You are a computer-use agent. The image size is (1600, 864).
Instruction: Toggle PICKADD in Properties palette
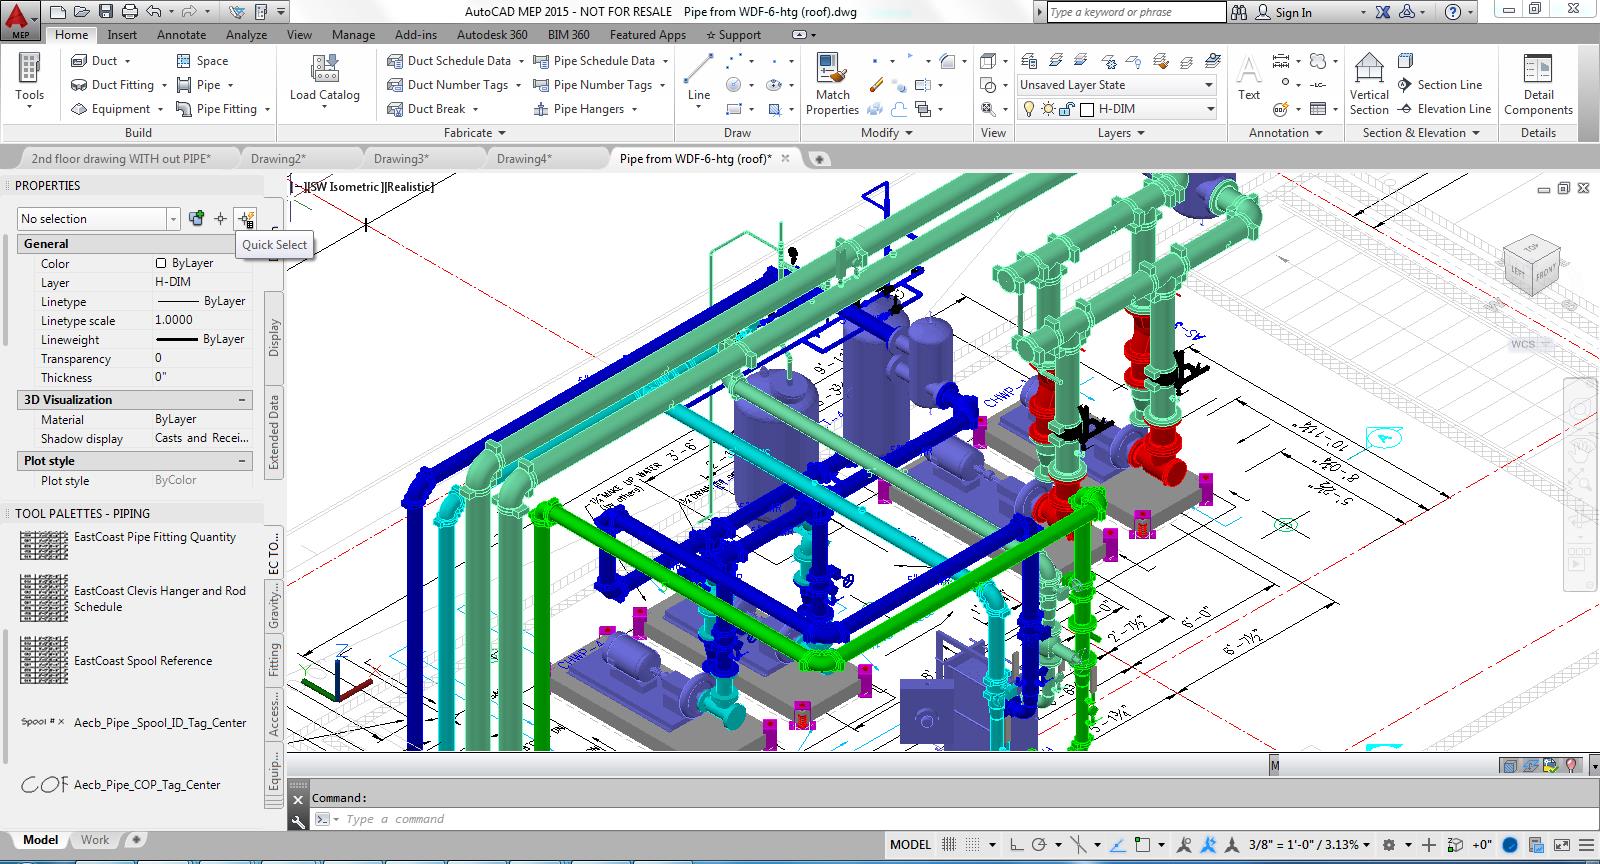(196, 218)
